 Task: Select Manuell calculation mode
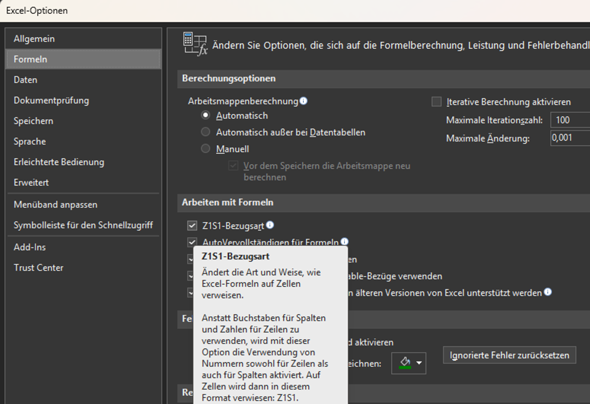tap(205, 149)
